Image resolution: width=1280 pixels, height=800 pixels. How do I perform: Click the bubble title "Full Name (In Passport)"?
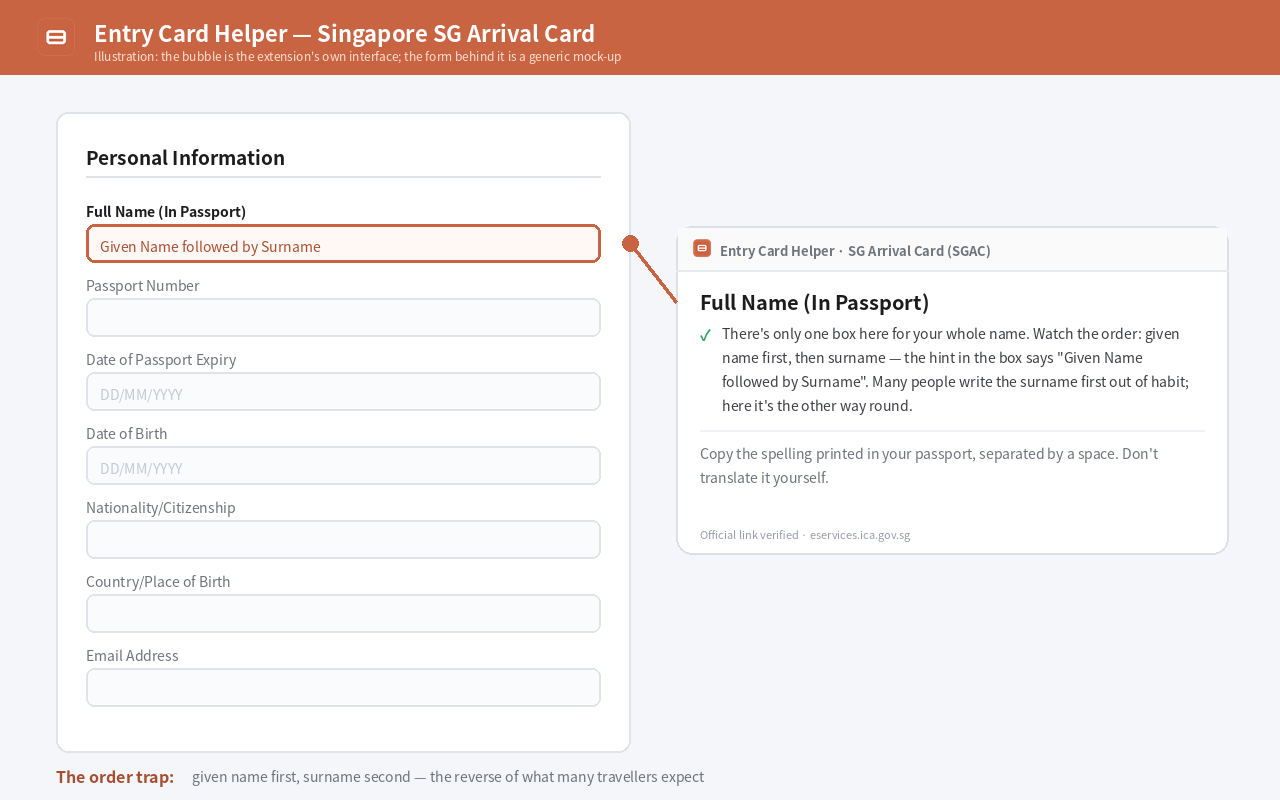click(815, 303)
